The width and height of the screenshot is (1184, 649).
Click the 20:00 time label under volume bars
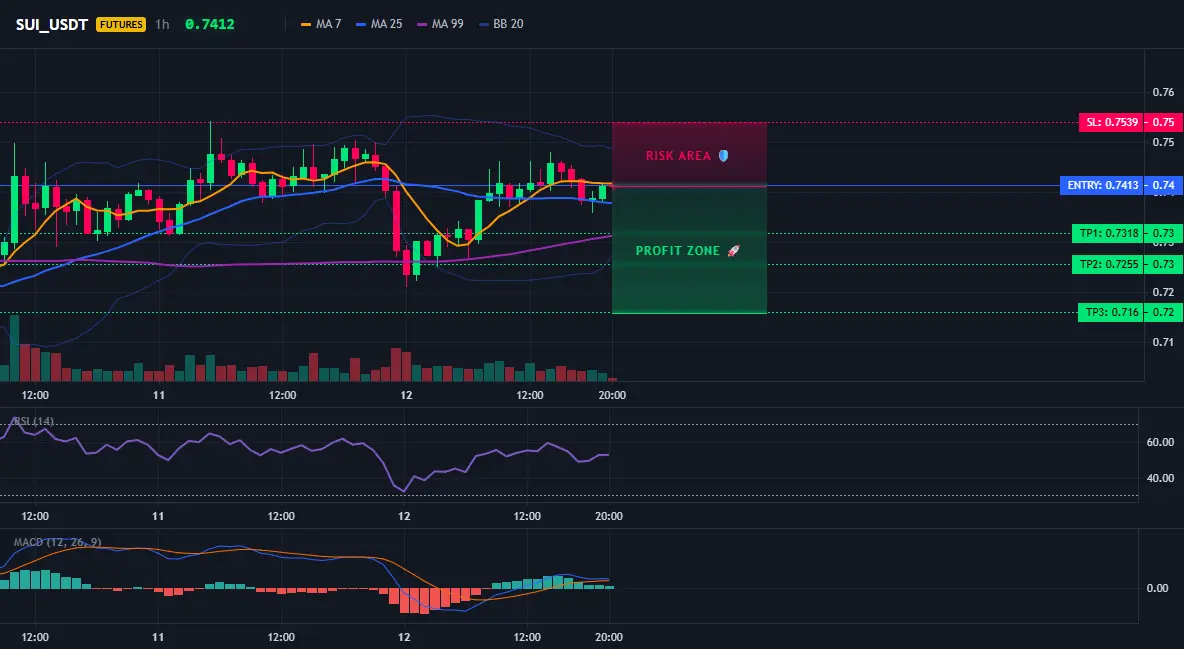coord(612,395)
